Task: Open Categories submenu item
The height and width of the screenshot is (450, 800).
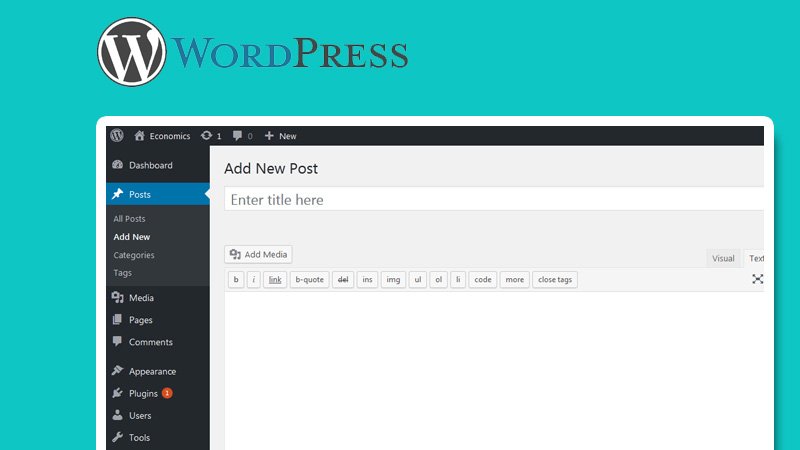Action: pyautogui.click(x=134, y=255)
